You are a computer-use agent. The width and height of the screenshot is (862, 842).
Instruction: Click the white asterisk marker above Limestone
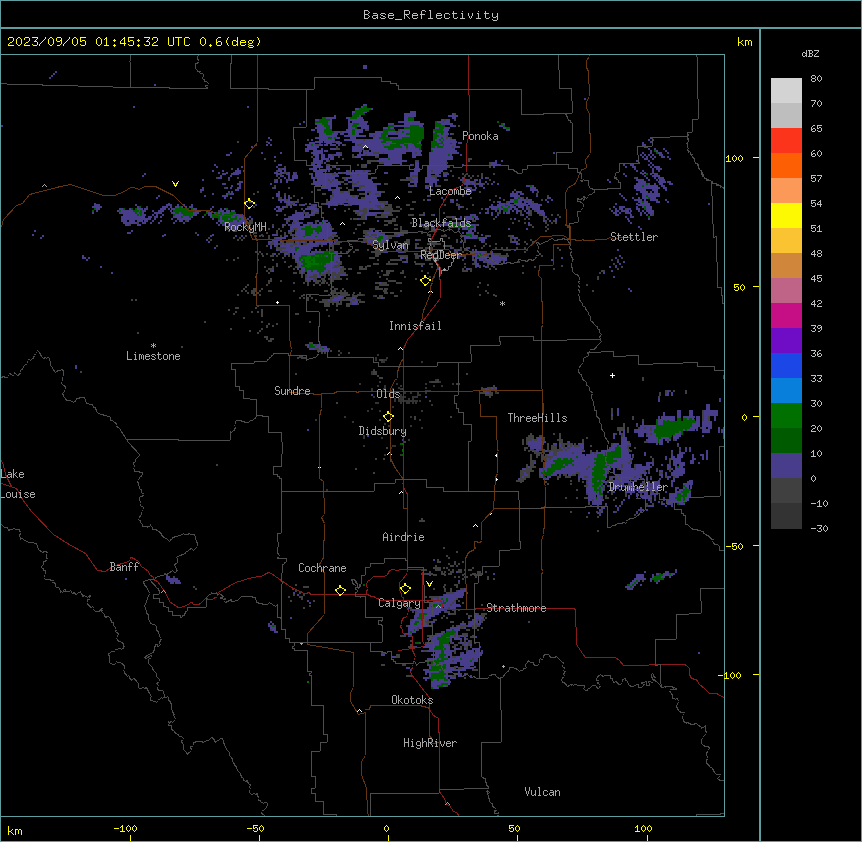pos(153,346)
